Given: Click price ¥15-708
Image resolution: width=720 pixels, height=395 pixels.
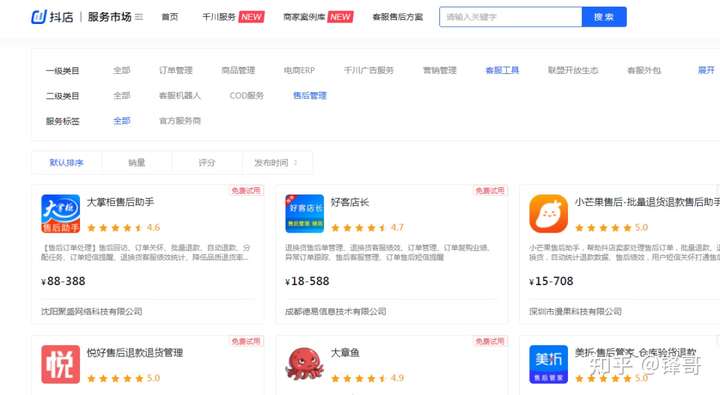Looking at the screenshot, I should (551, 281).
